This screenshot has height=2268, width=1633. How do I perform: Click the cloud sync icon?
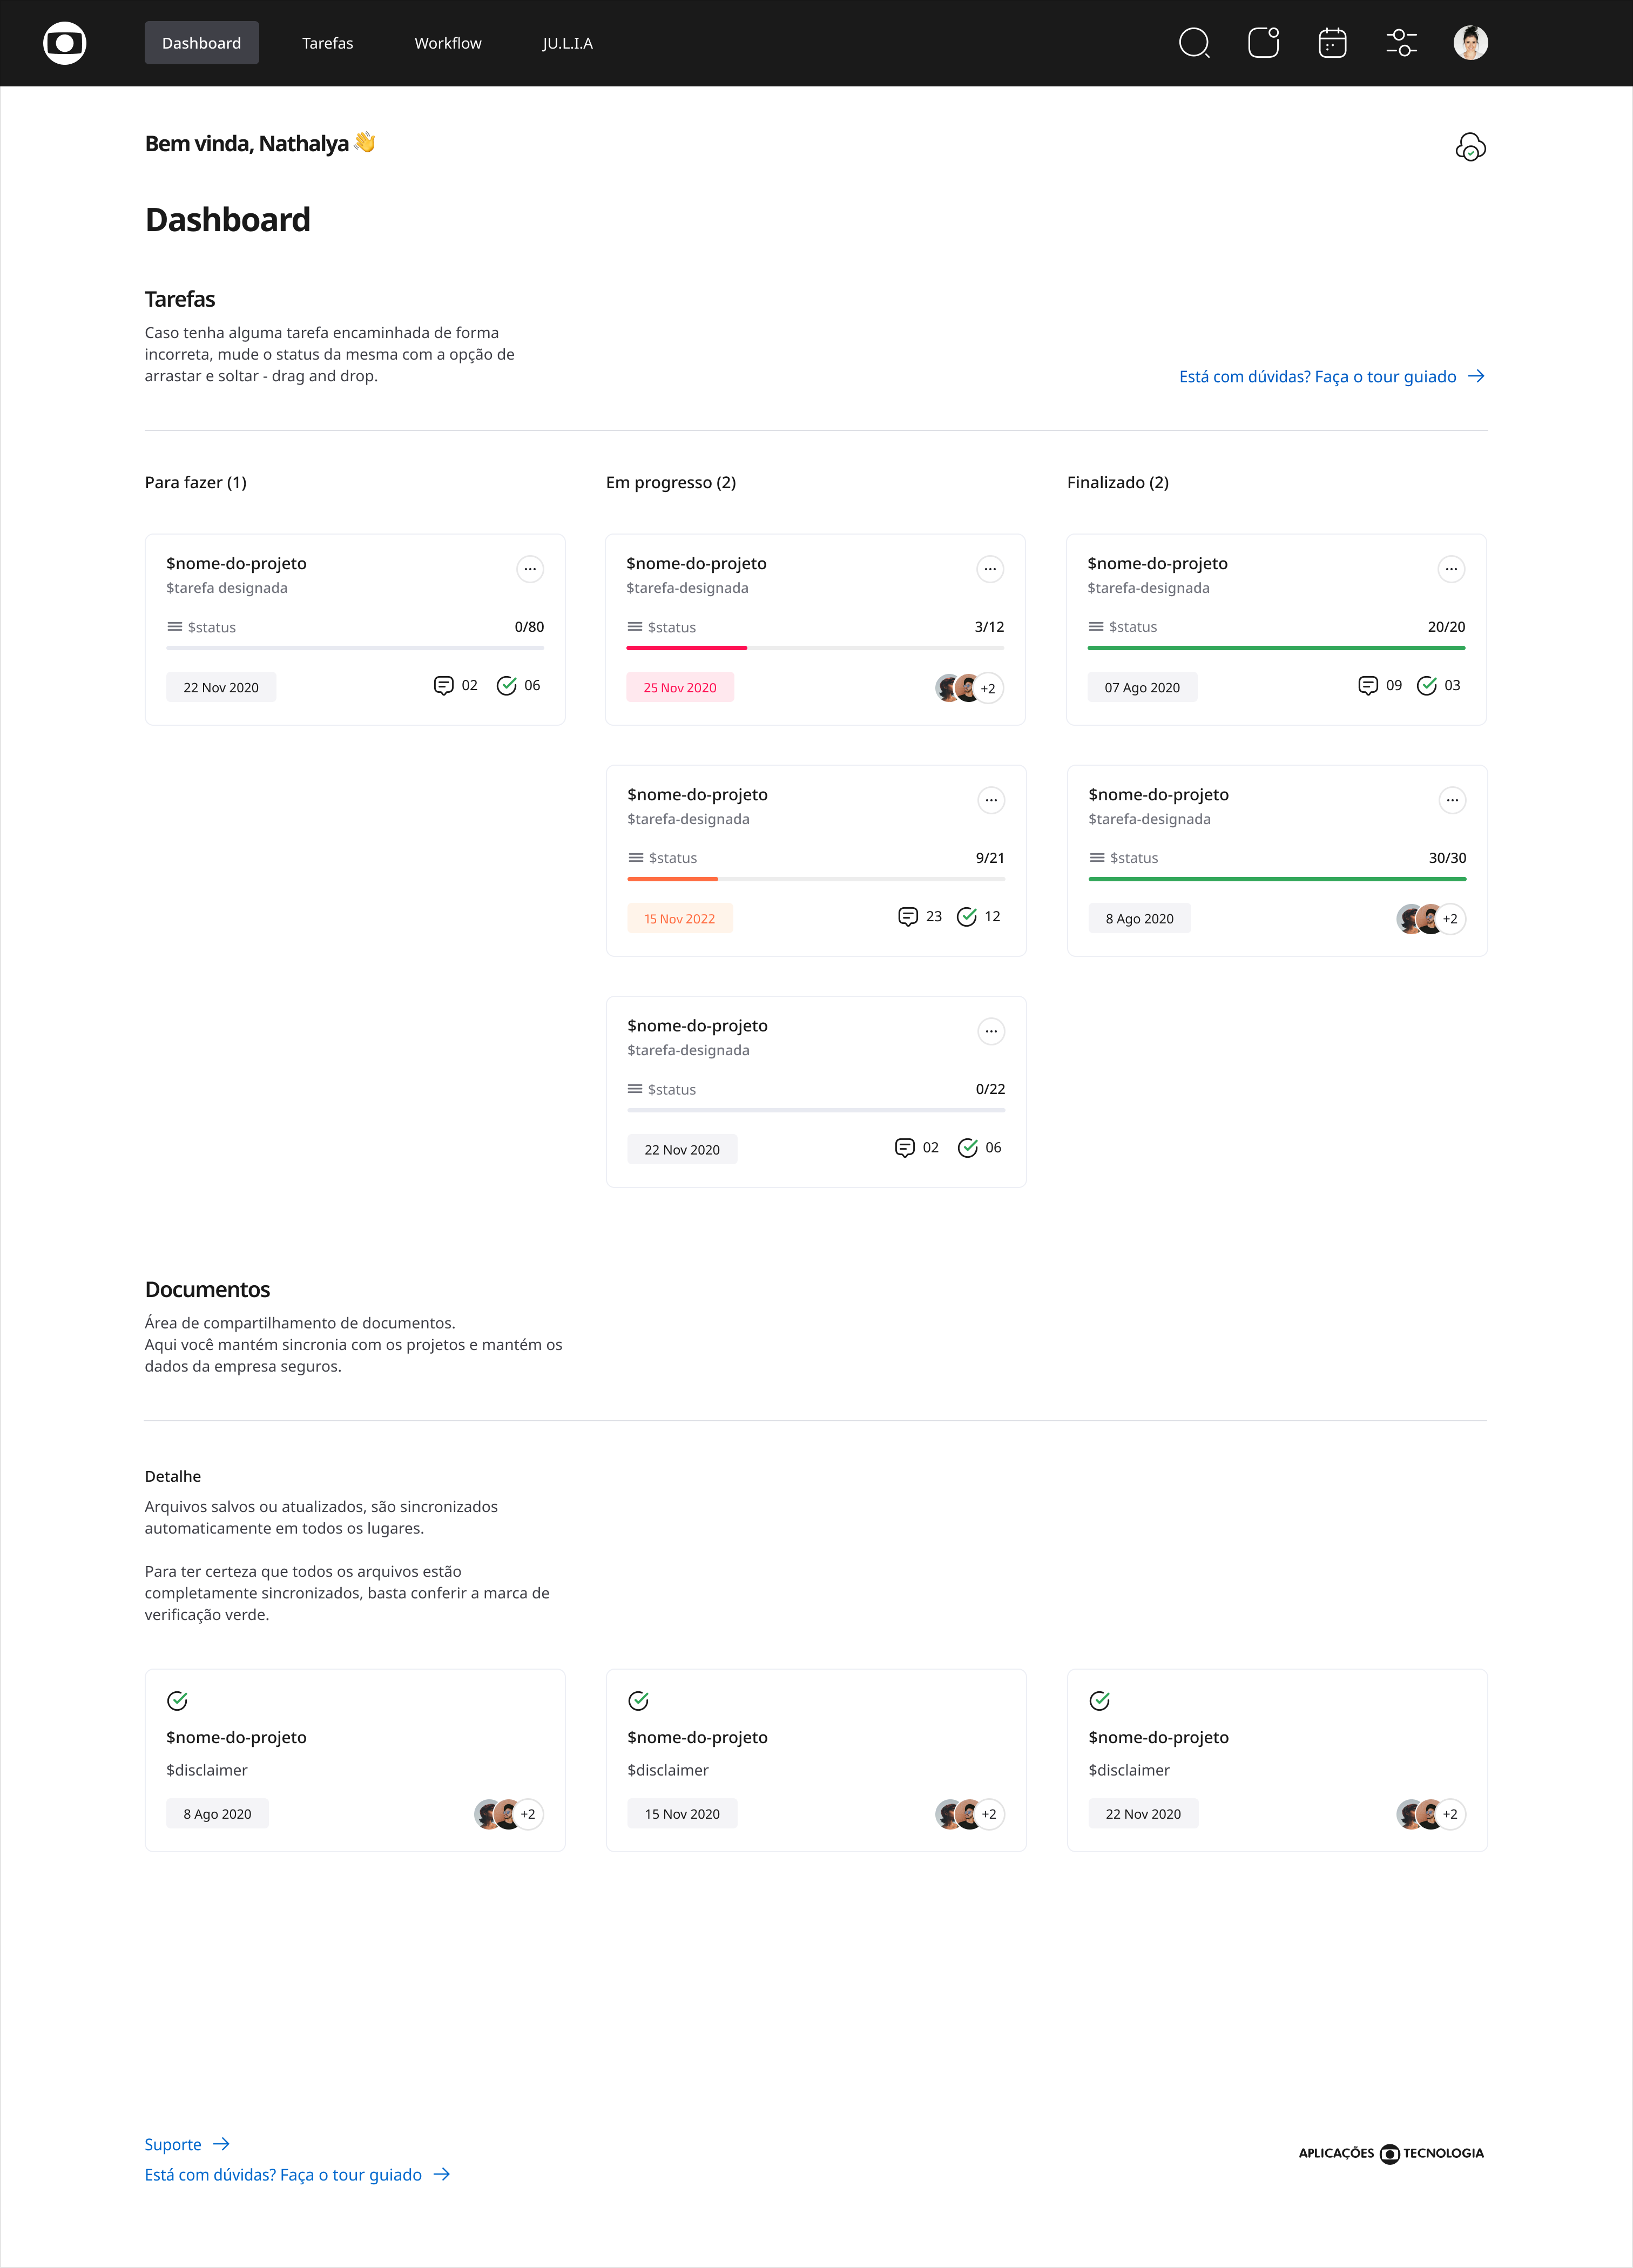(1470, 147)
